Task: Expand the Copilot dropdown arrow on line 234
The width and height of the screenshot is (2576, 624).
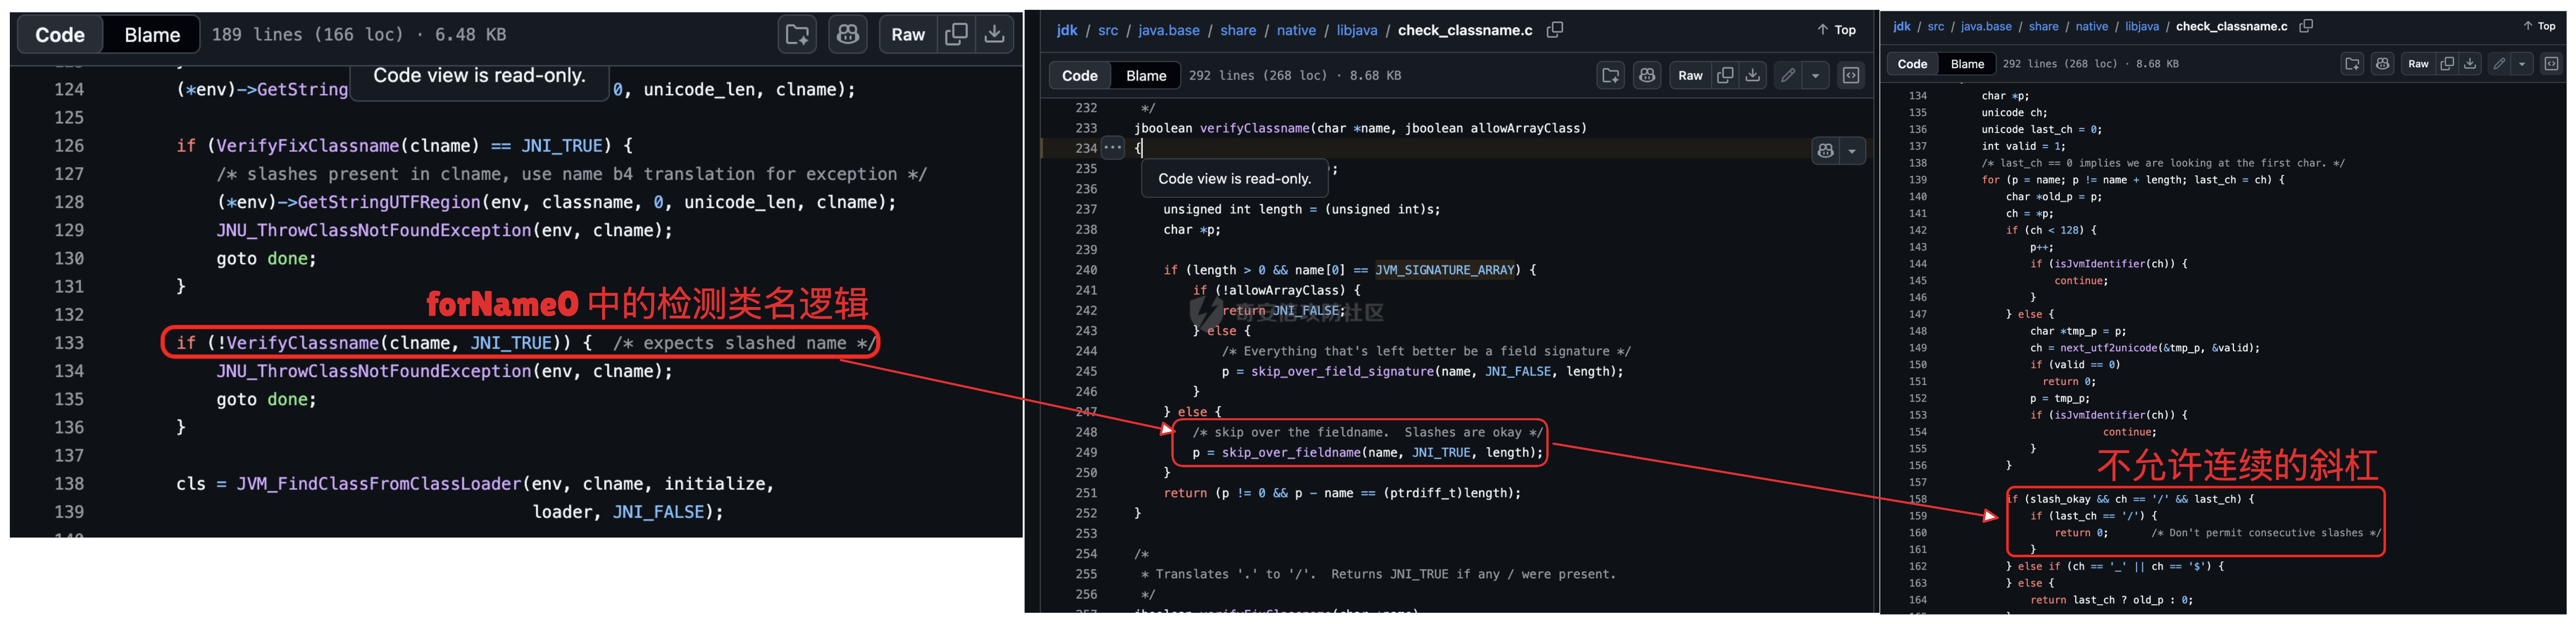Action: pos(1852,151)
